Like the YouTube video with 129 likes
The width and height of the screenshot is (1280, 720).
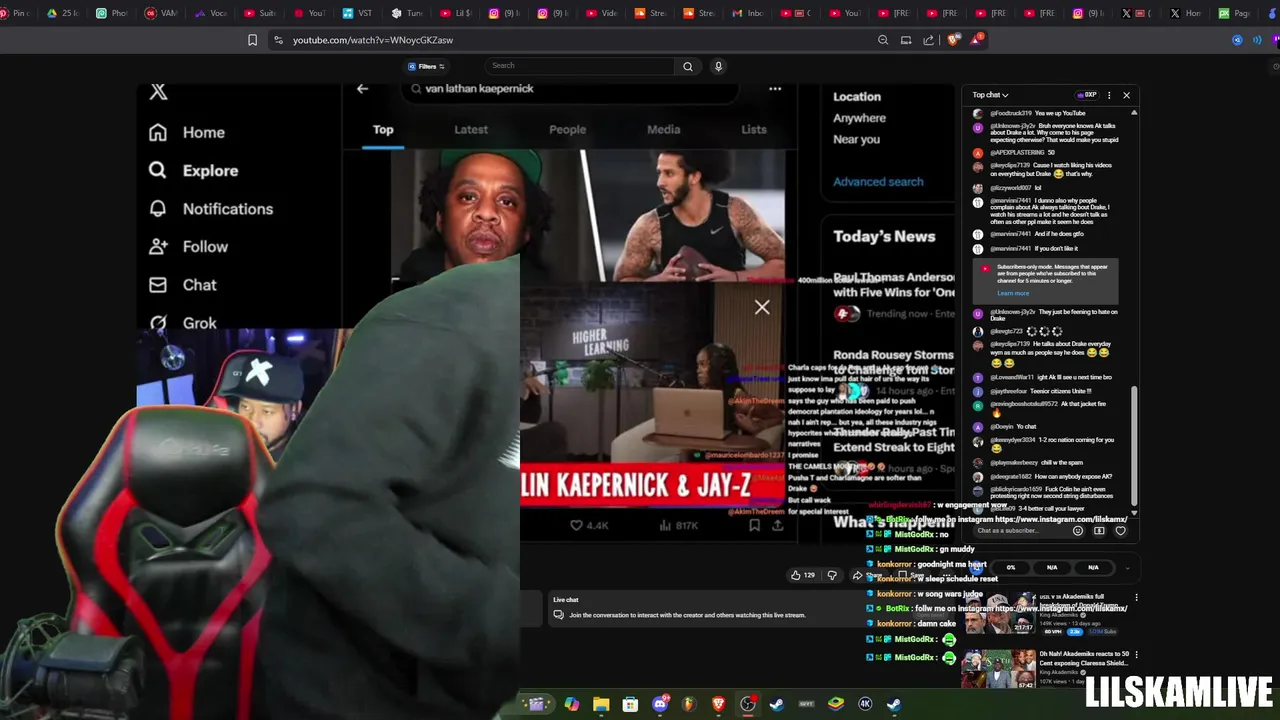point(802,575)
